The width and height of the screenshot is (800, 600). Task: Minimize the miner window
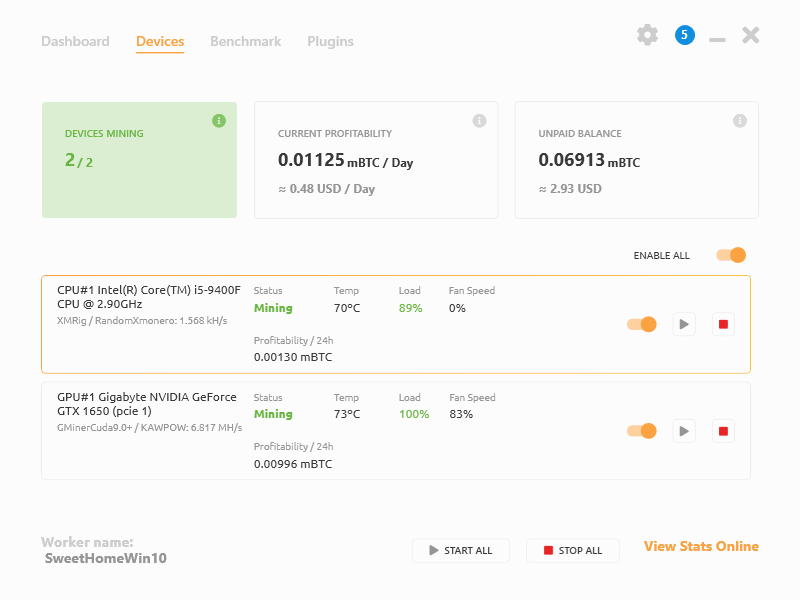(x=717, y=40)
